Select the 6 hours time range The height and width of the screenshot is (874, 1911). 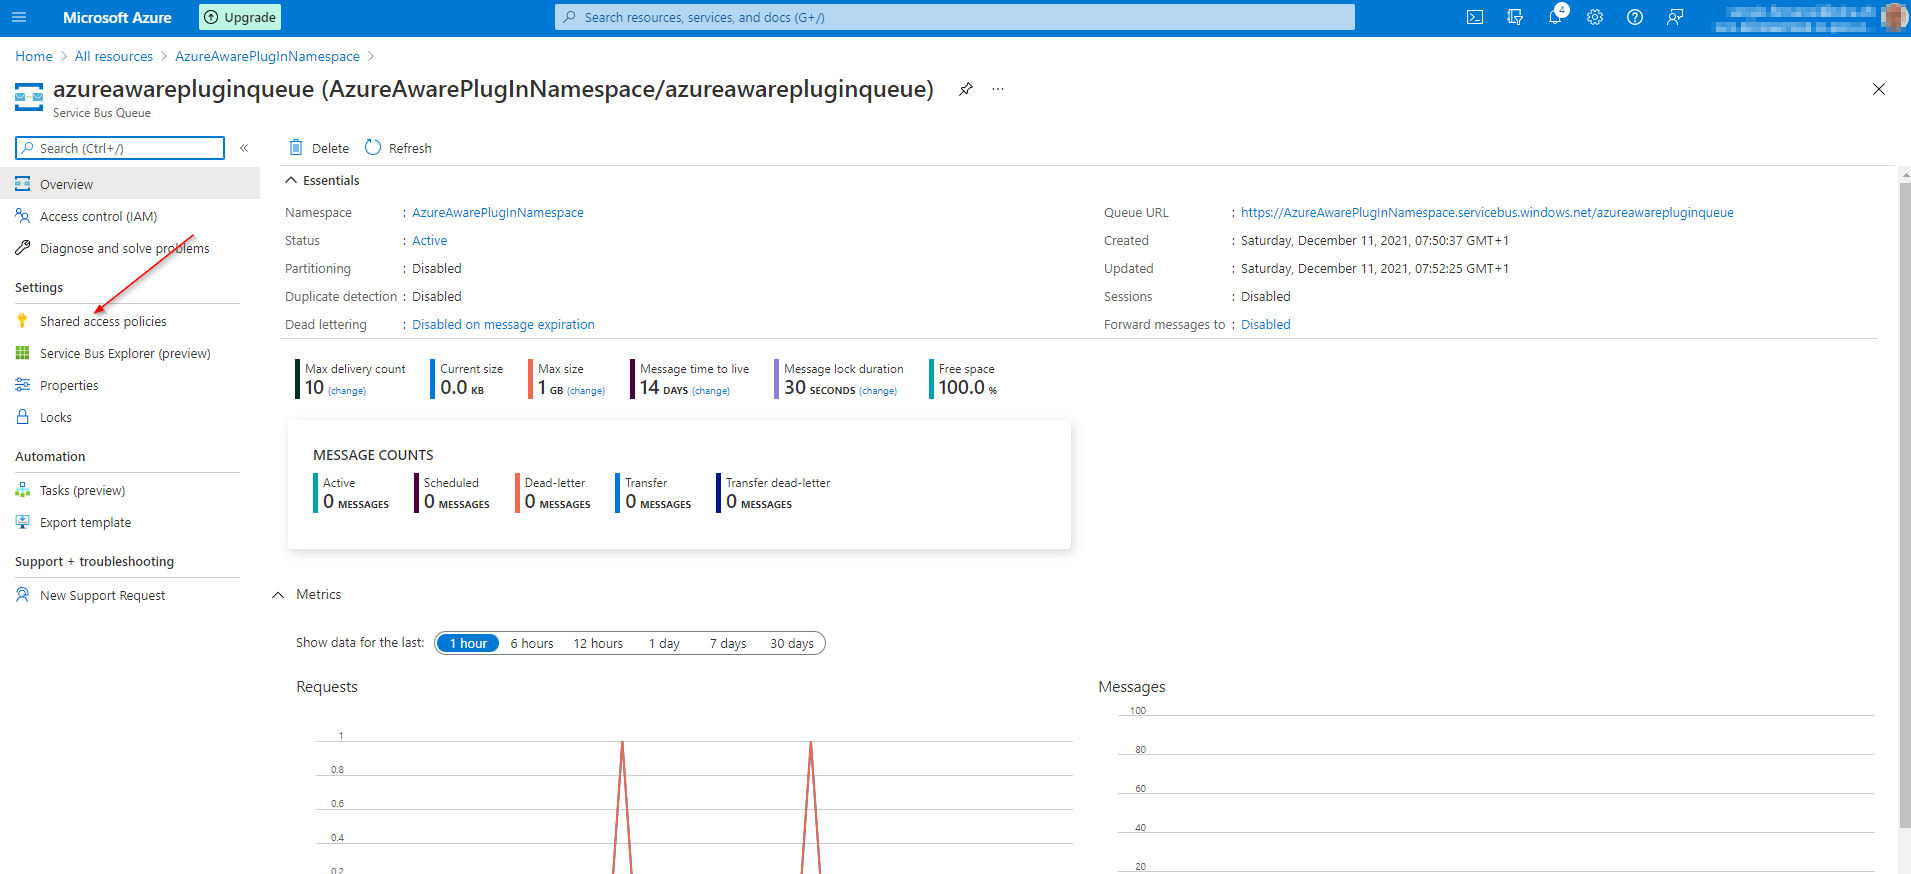(532, 643)
